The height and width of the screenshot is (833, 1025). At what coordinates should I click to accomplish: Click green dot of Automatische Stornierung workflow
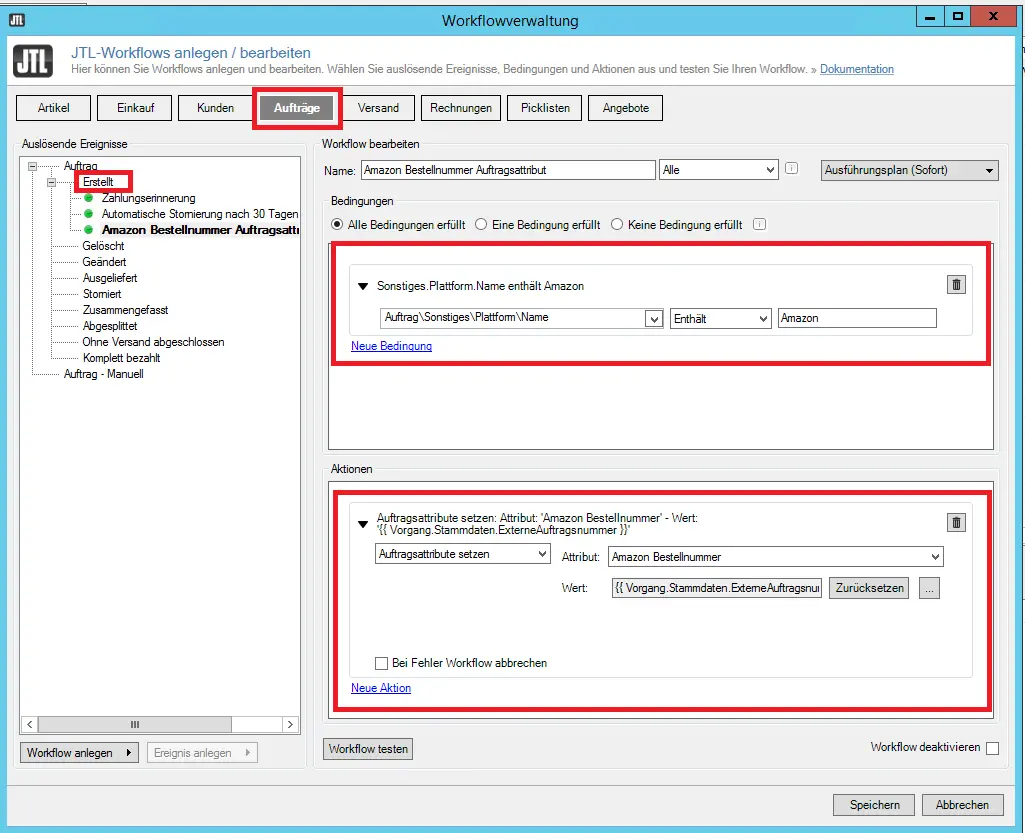[89, 213]
